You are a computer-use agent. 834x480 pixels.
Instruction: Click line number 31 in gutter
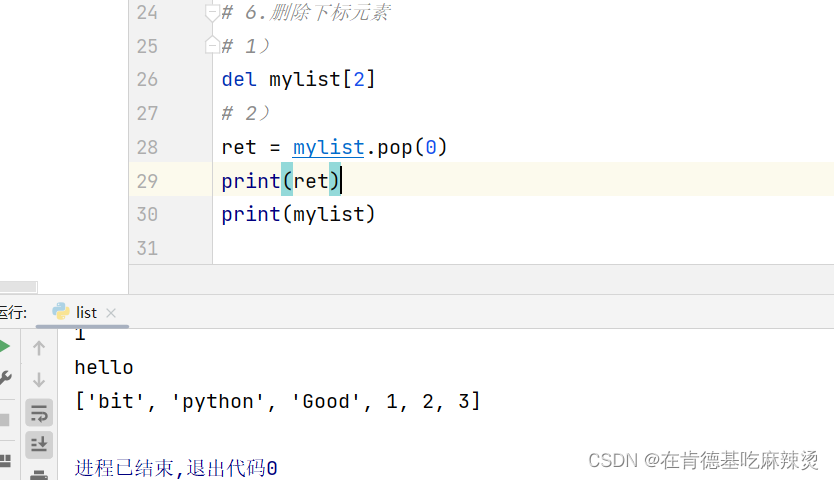[147, 248]
